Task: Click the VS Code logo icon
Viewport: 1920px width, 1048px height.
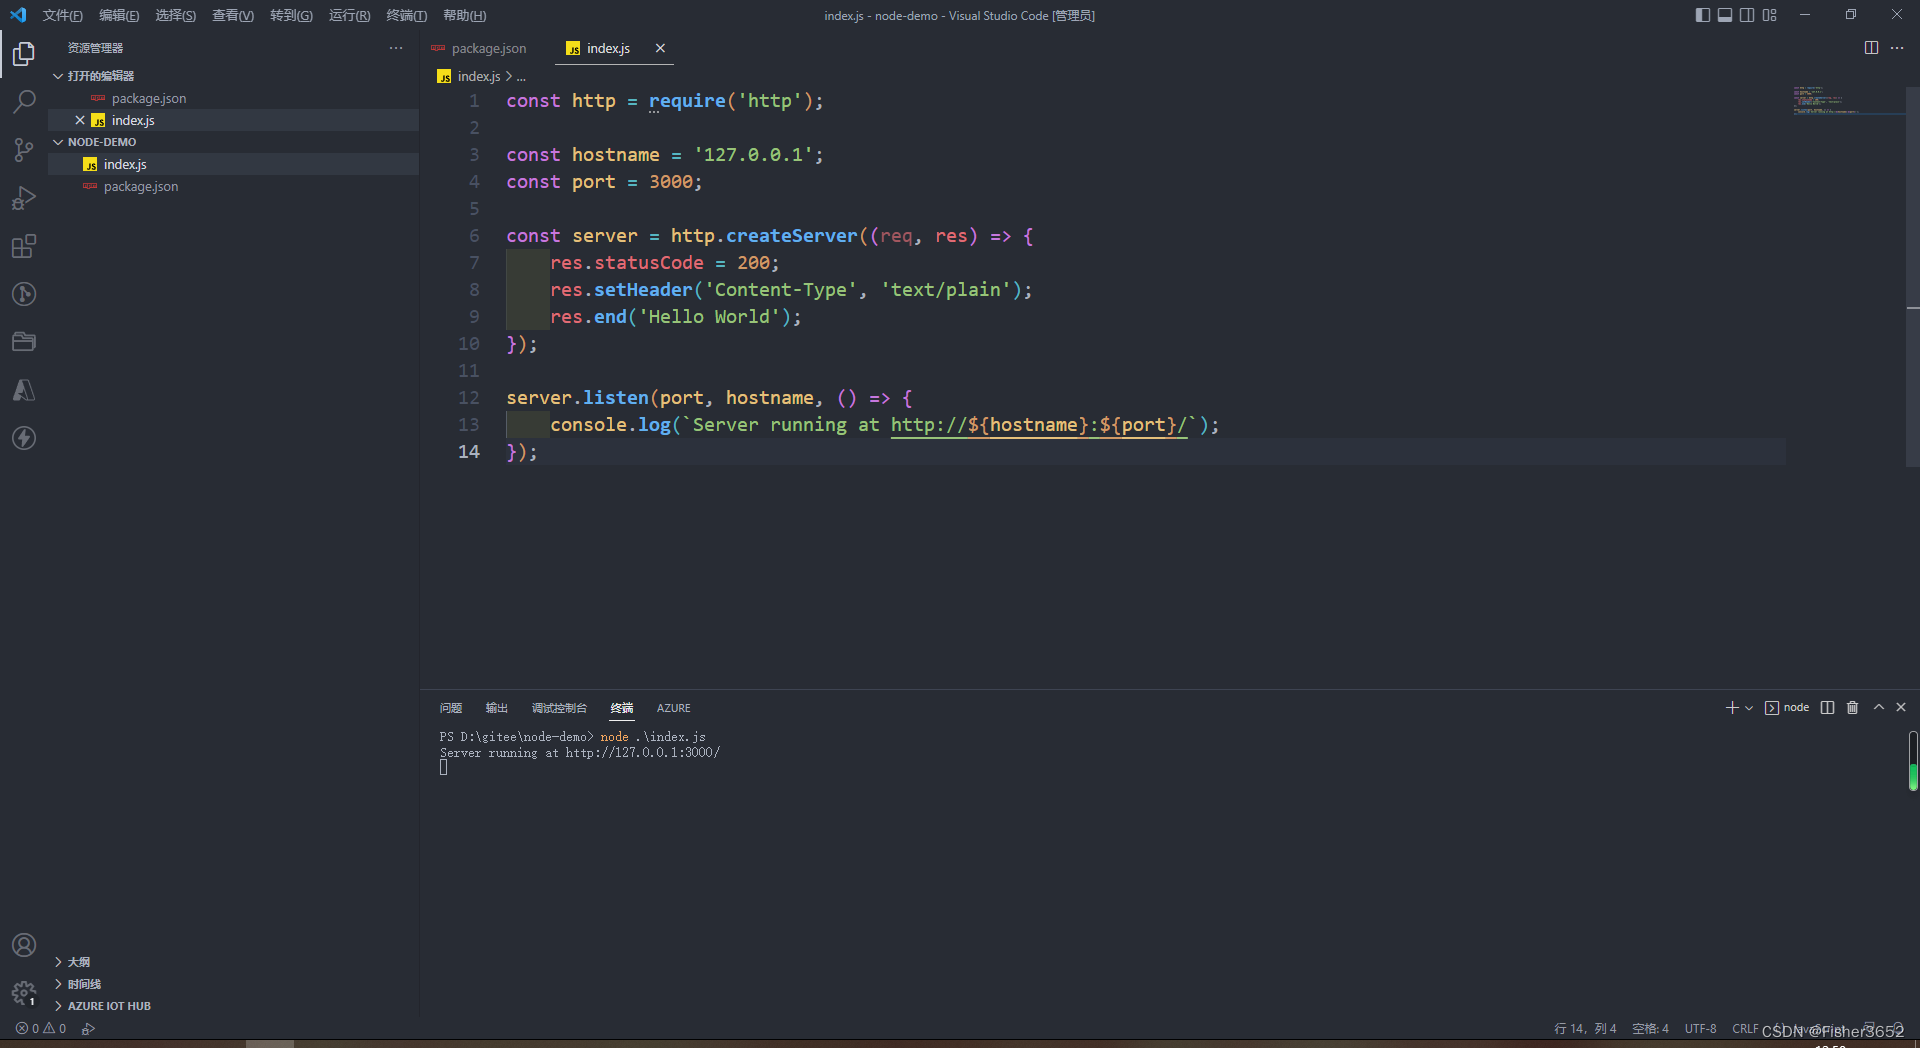Action: 18,15
